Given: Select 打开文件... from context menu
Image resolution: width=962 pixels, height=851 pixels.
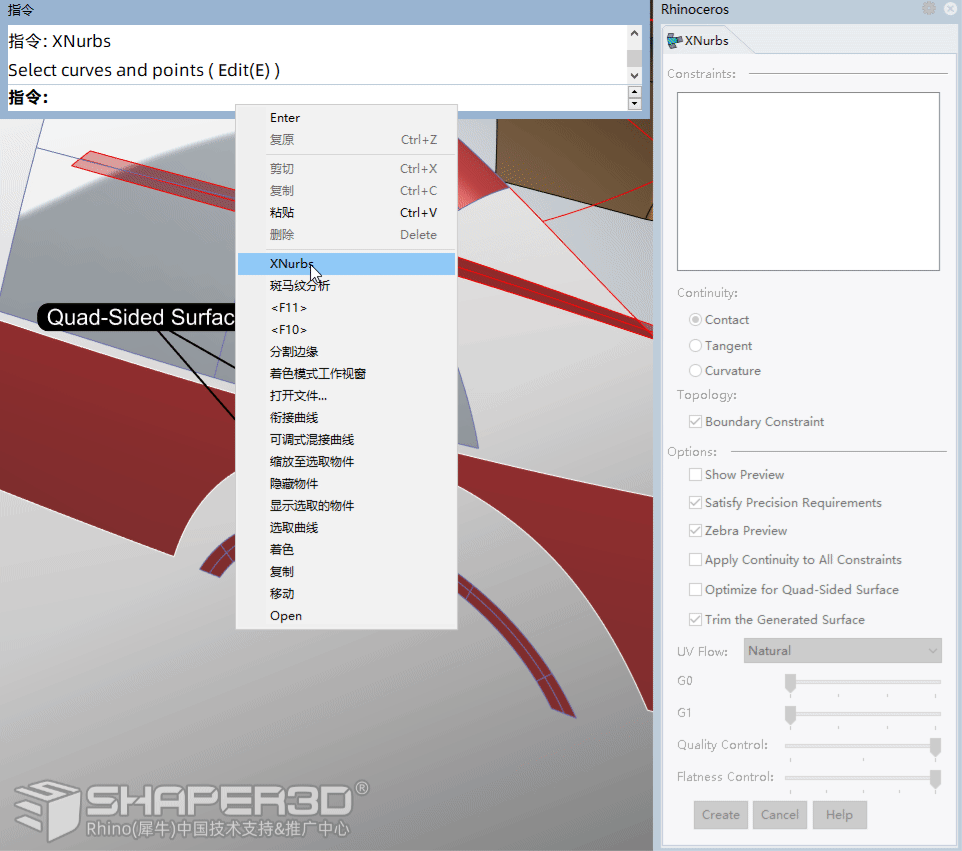Looking at the screenshot, I should [347, 396].
